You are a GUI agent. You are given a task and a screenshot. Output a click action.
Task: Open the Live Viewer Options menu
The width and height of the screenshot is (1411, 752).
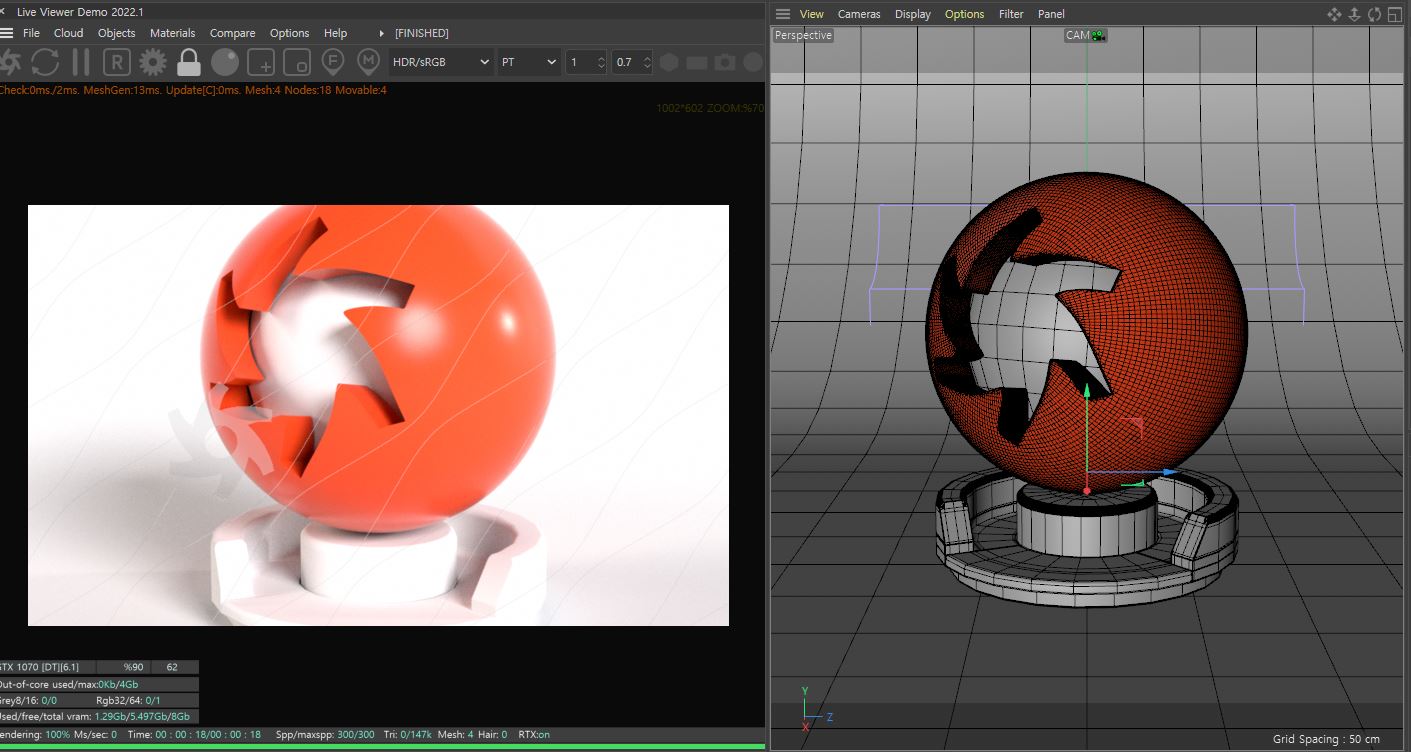click(290, 33)
